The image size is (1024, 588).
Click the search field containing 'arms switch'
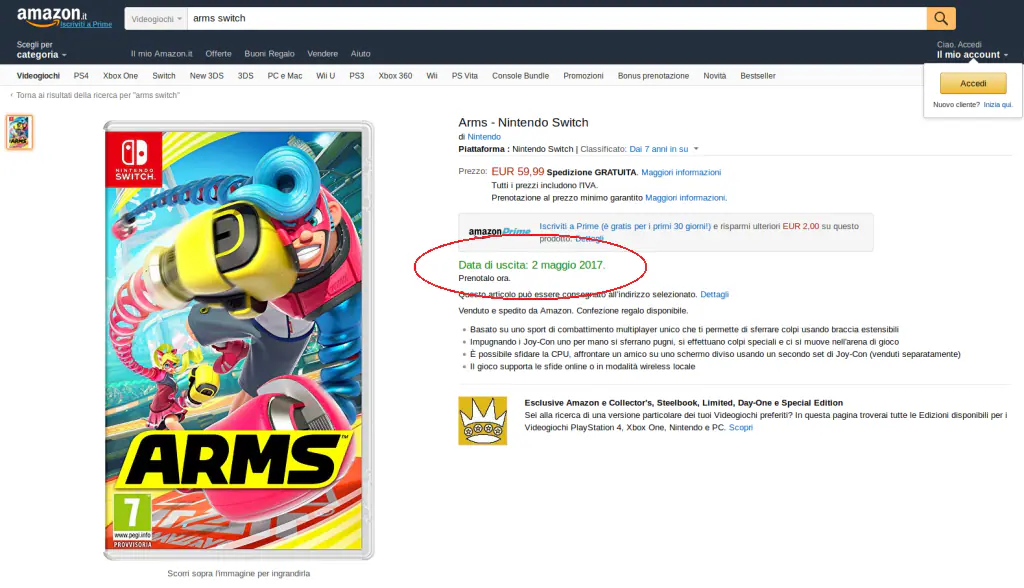click(556, 18)
